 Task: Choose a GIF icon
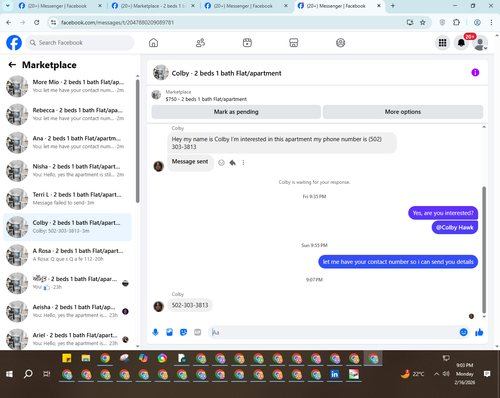(198, 332)
